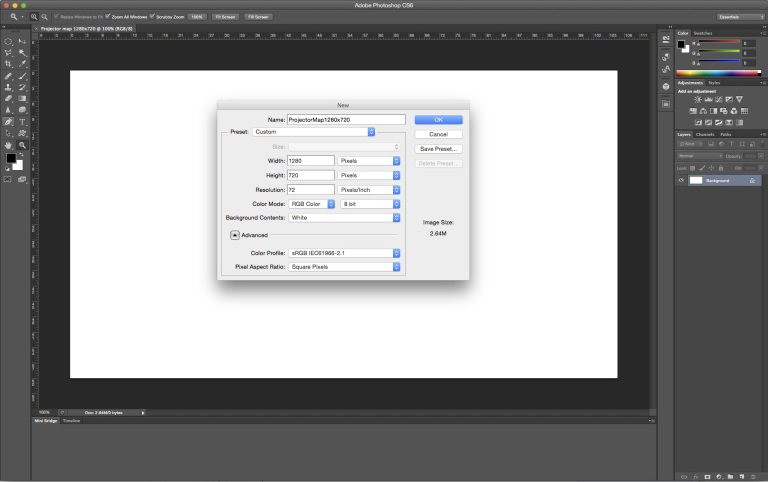768x482 pixels.
Task: Click the foreground color swatch in toolbar
Action: coord(12,159)
